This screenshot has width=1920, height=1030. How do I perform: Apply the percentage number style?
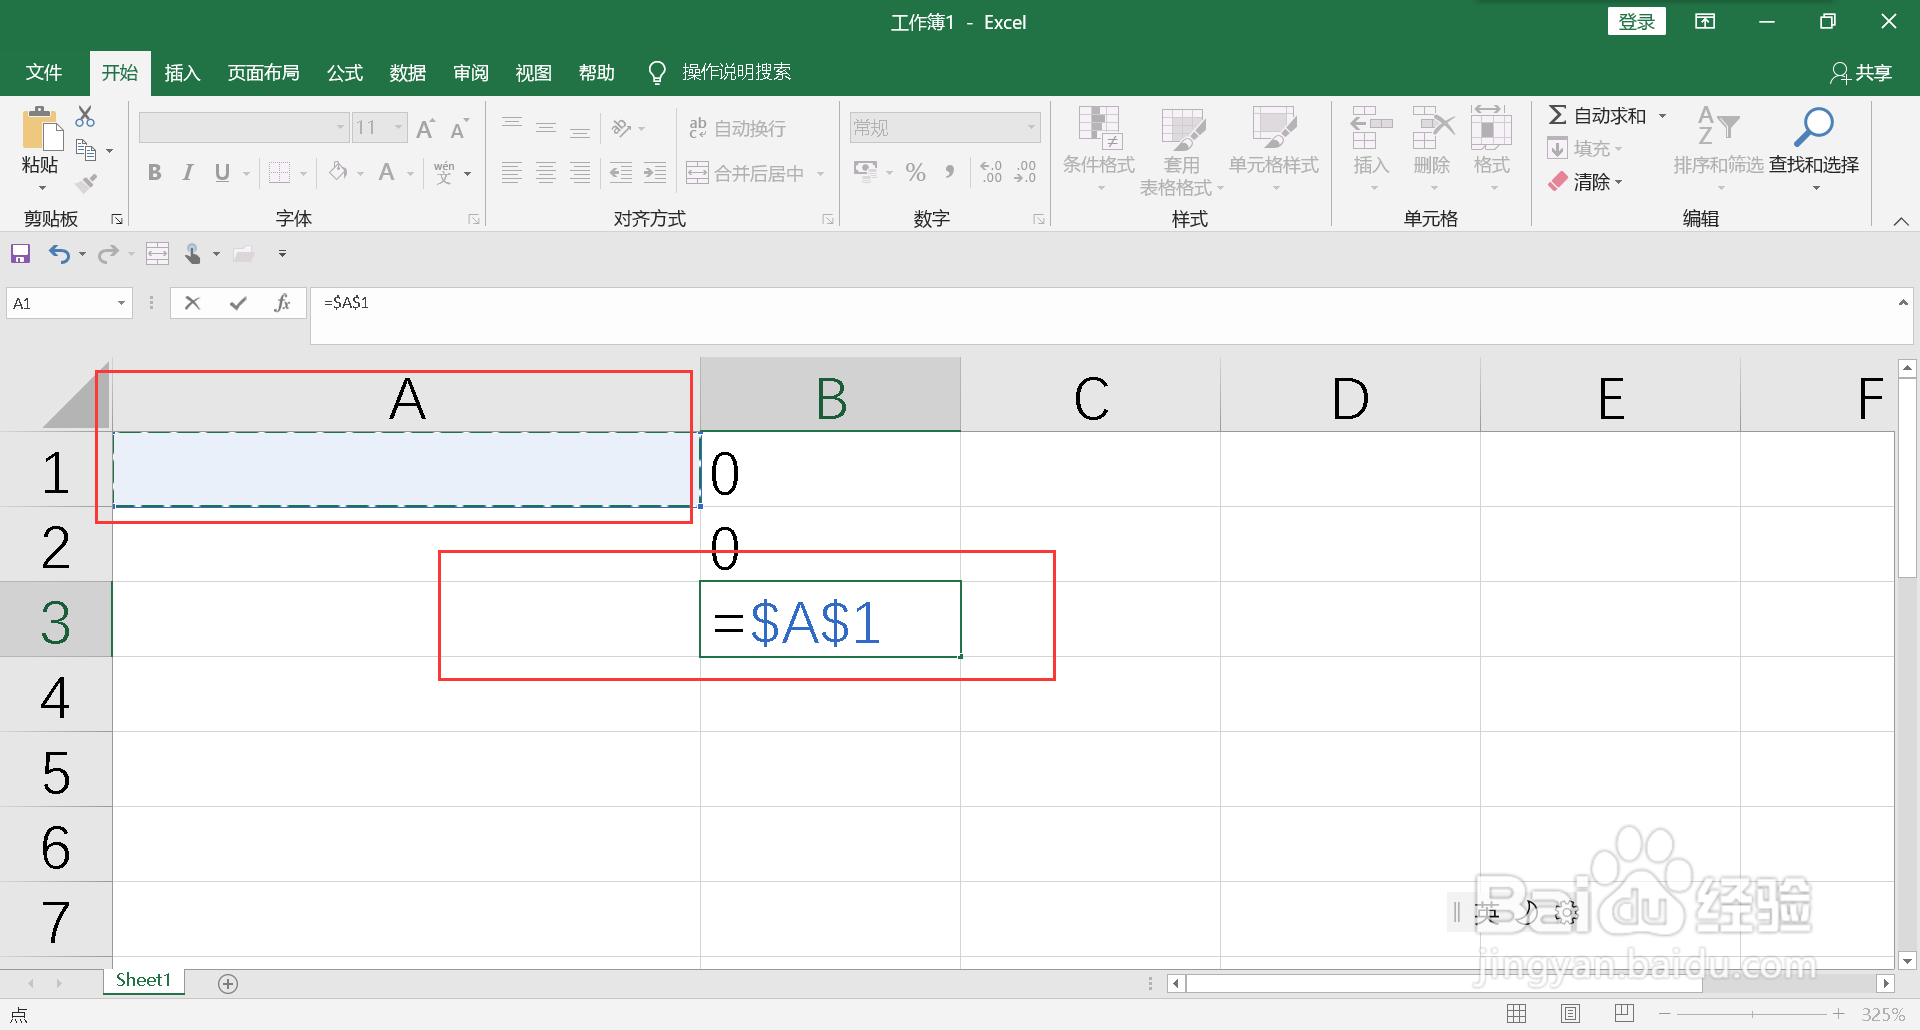pyautogui.click(x=915, y=172)
